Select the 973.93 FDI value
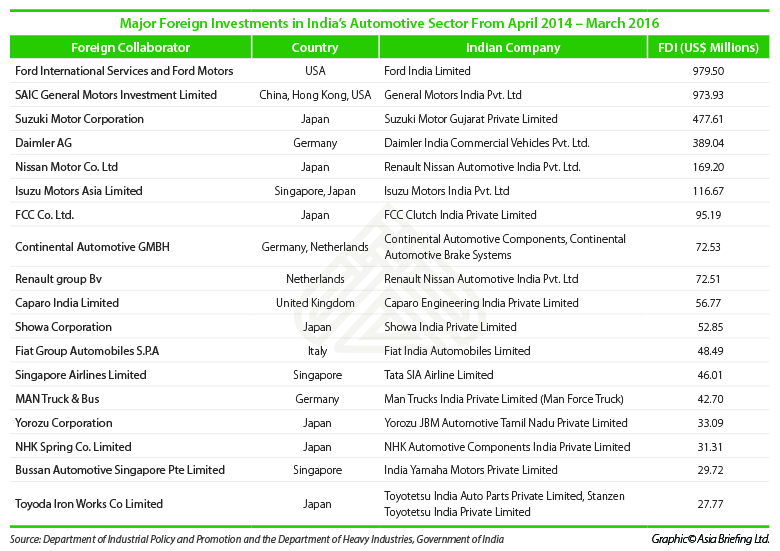 pos(708,95)
